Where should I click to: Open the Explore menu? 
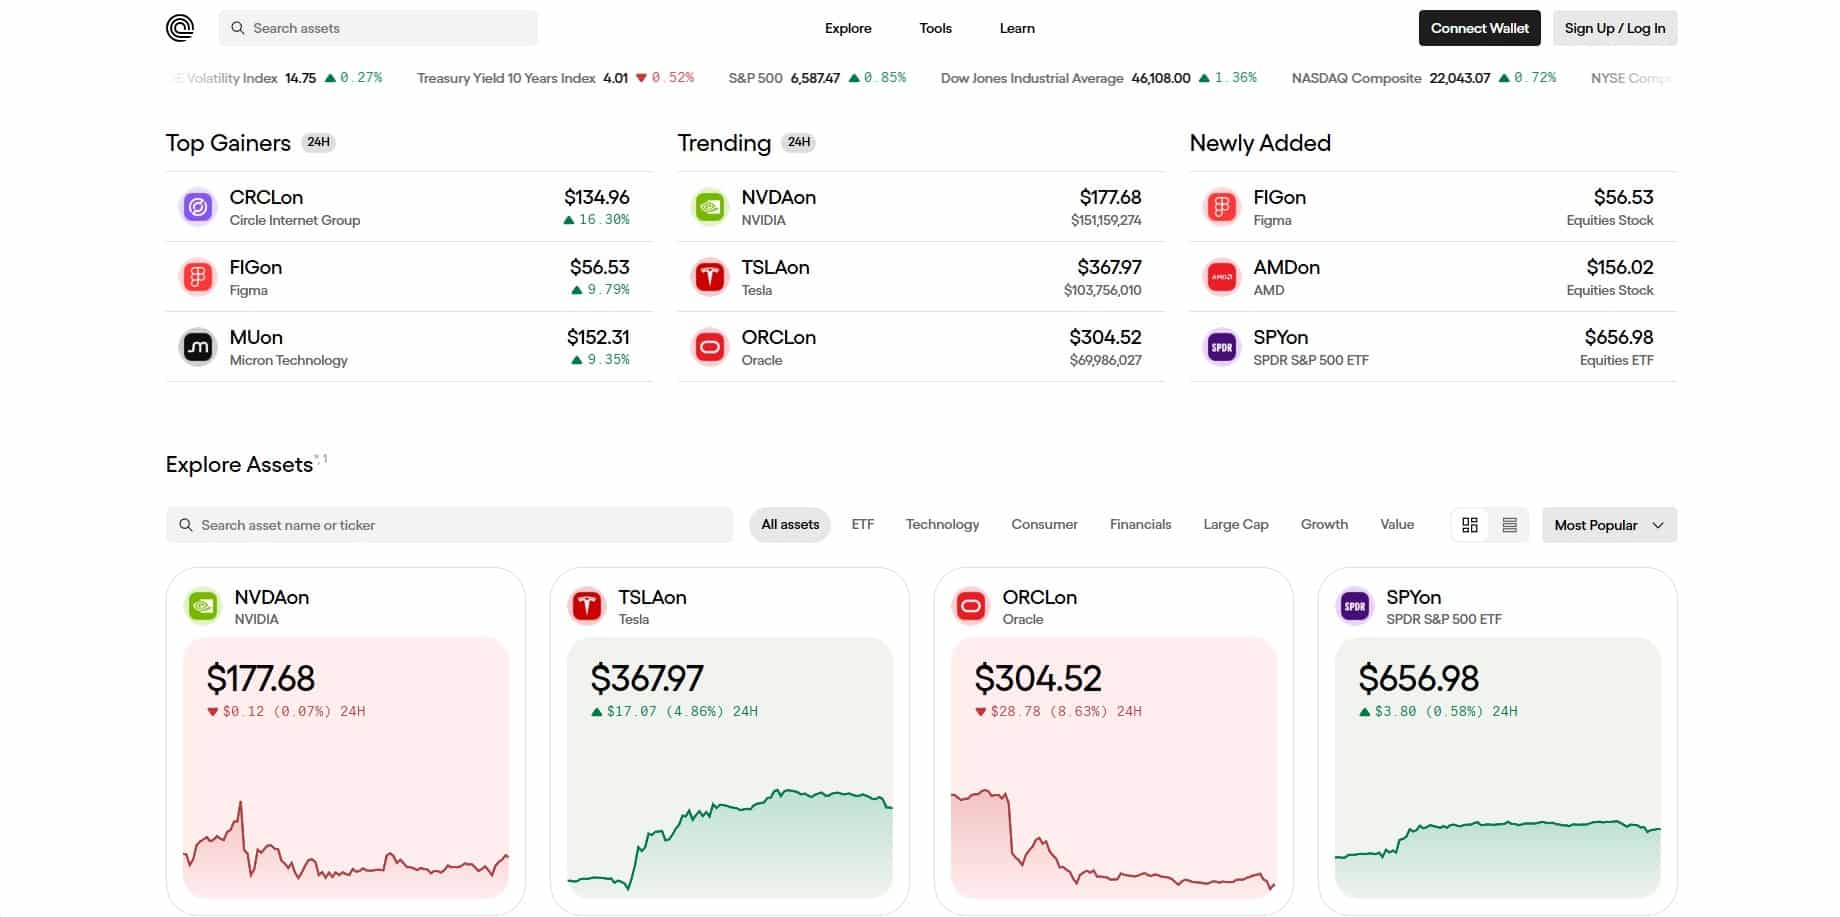(848, 28)
